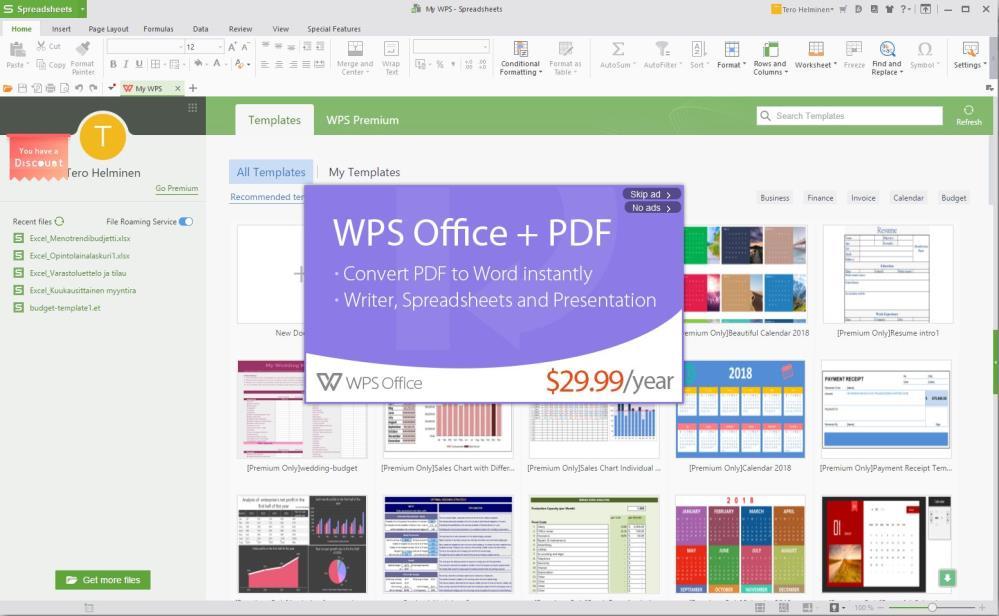Switch to the Review ribbon tab
This screenshot has width=999, height=616.
tap(240, 29)
